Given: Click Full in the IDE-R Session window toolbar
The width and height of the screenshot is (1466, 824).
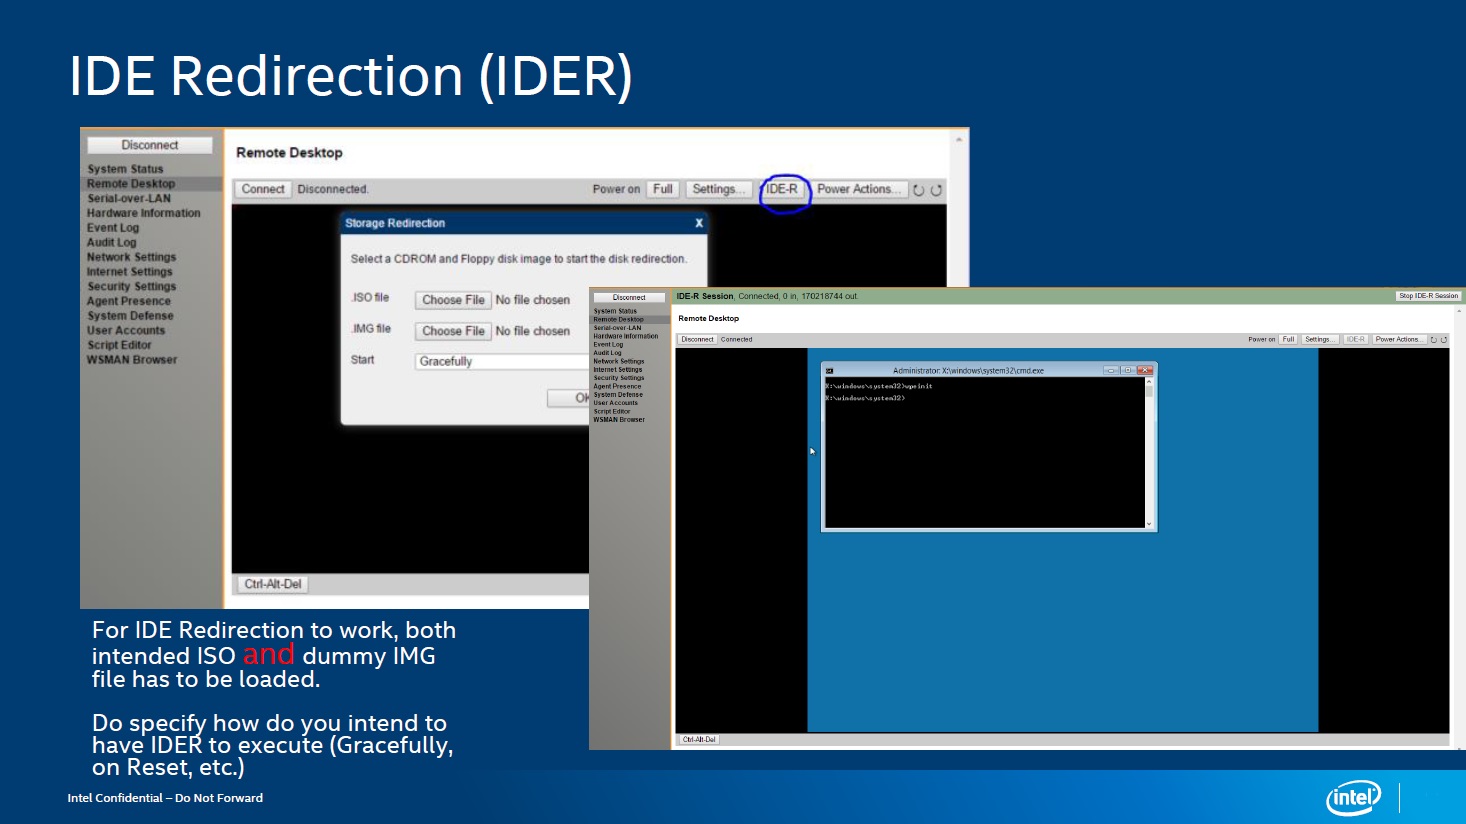Looking at the screenshot, I should 1288,340.
